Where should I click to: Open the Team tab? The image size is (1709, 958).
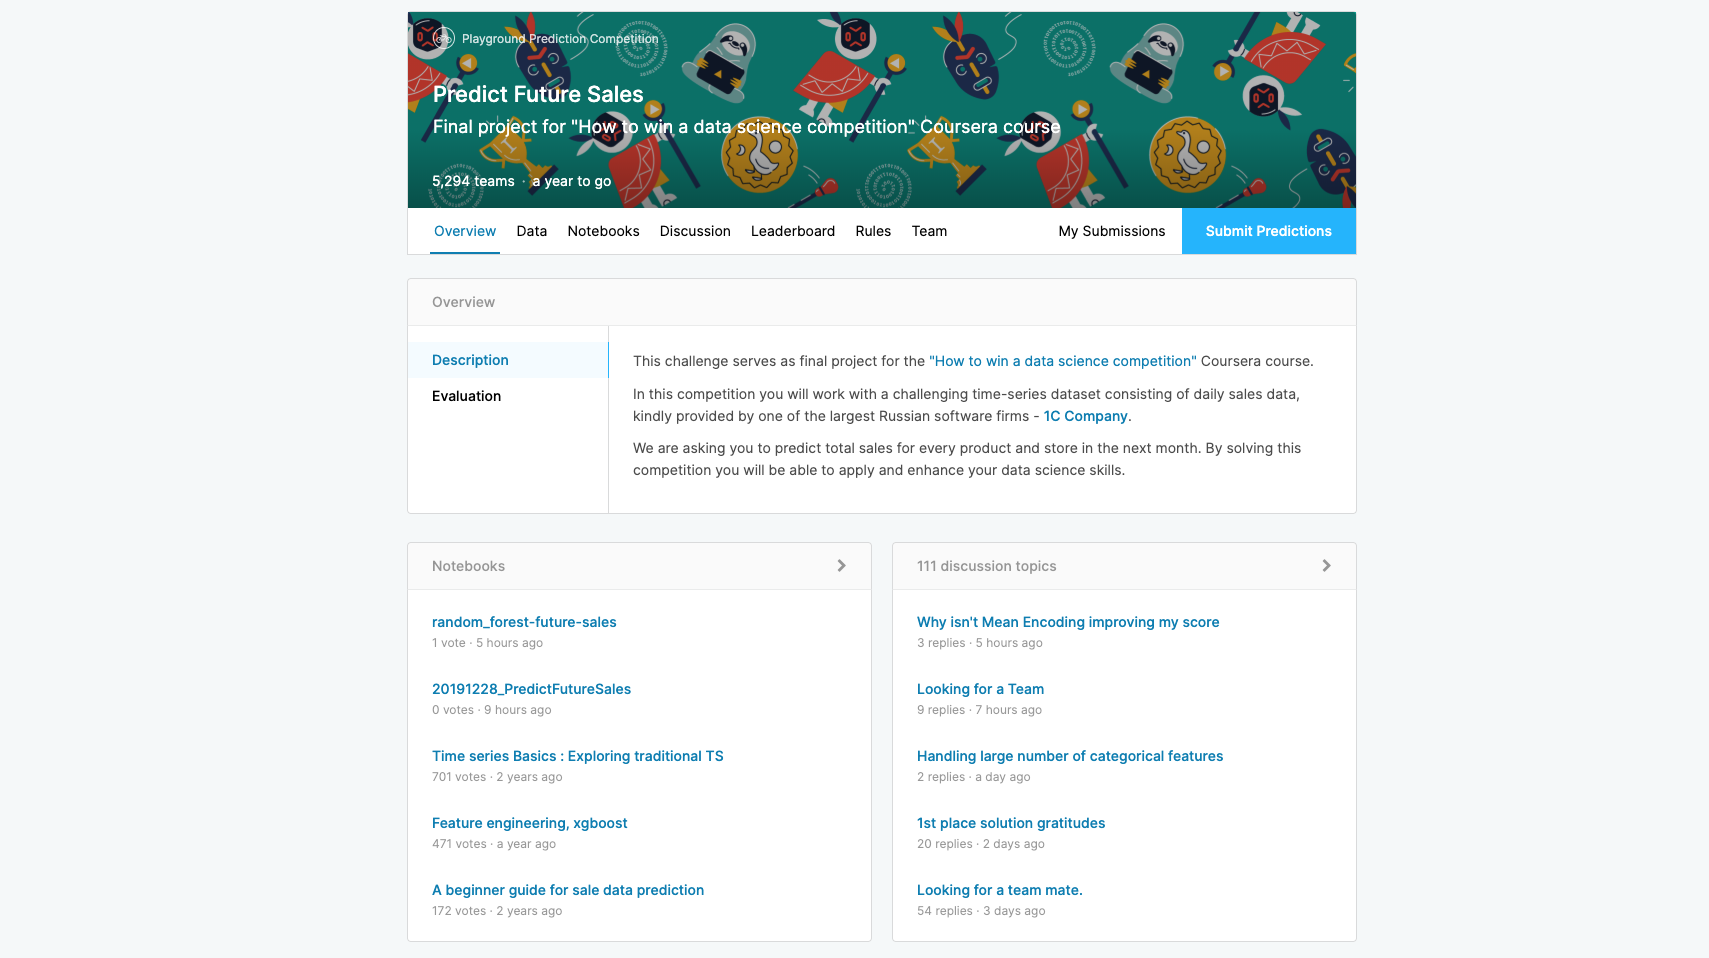pyautogui.click(x=929, y=231)
